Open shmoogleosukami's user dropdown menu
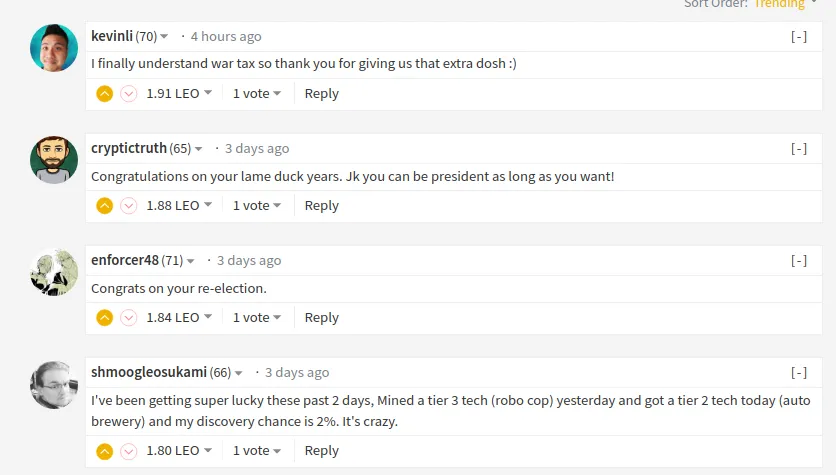This screenshot has height=475, width=836. tap(238, 373)
